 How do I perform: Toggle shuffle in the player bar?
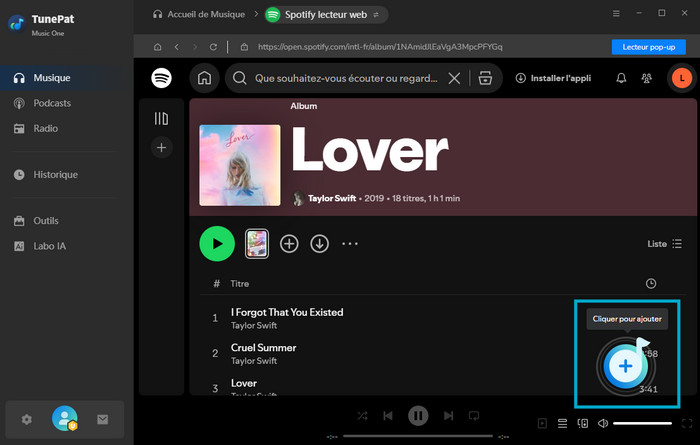[x=362, y=416]
